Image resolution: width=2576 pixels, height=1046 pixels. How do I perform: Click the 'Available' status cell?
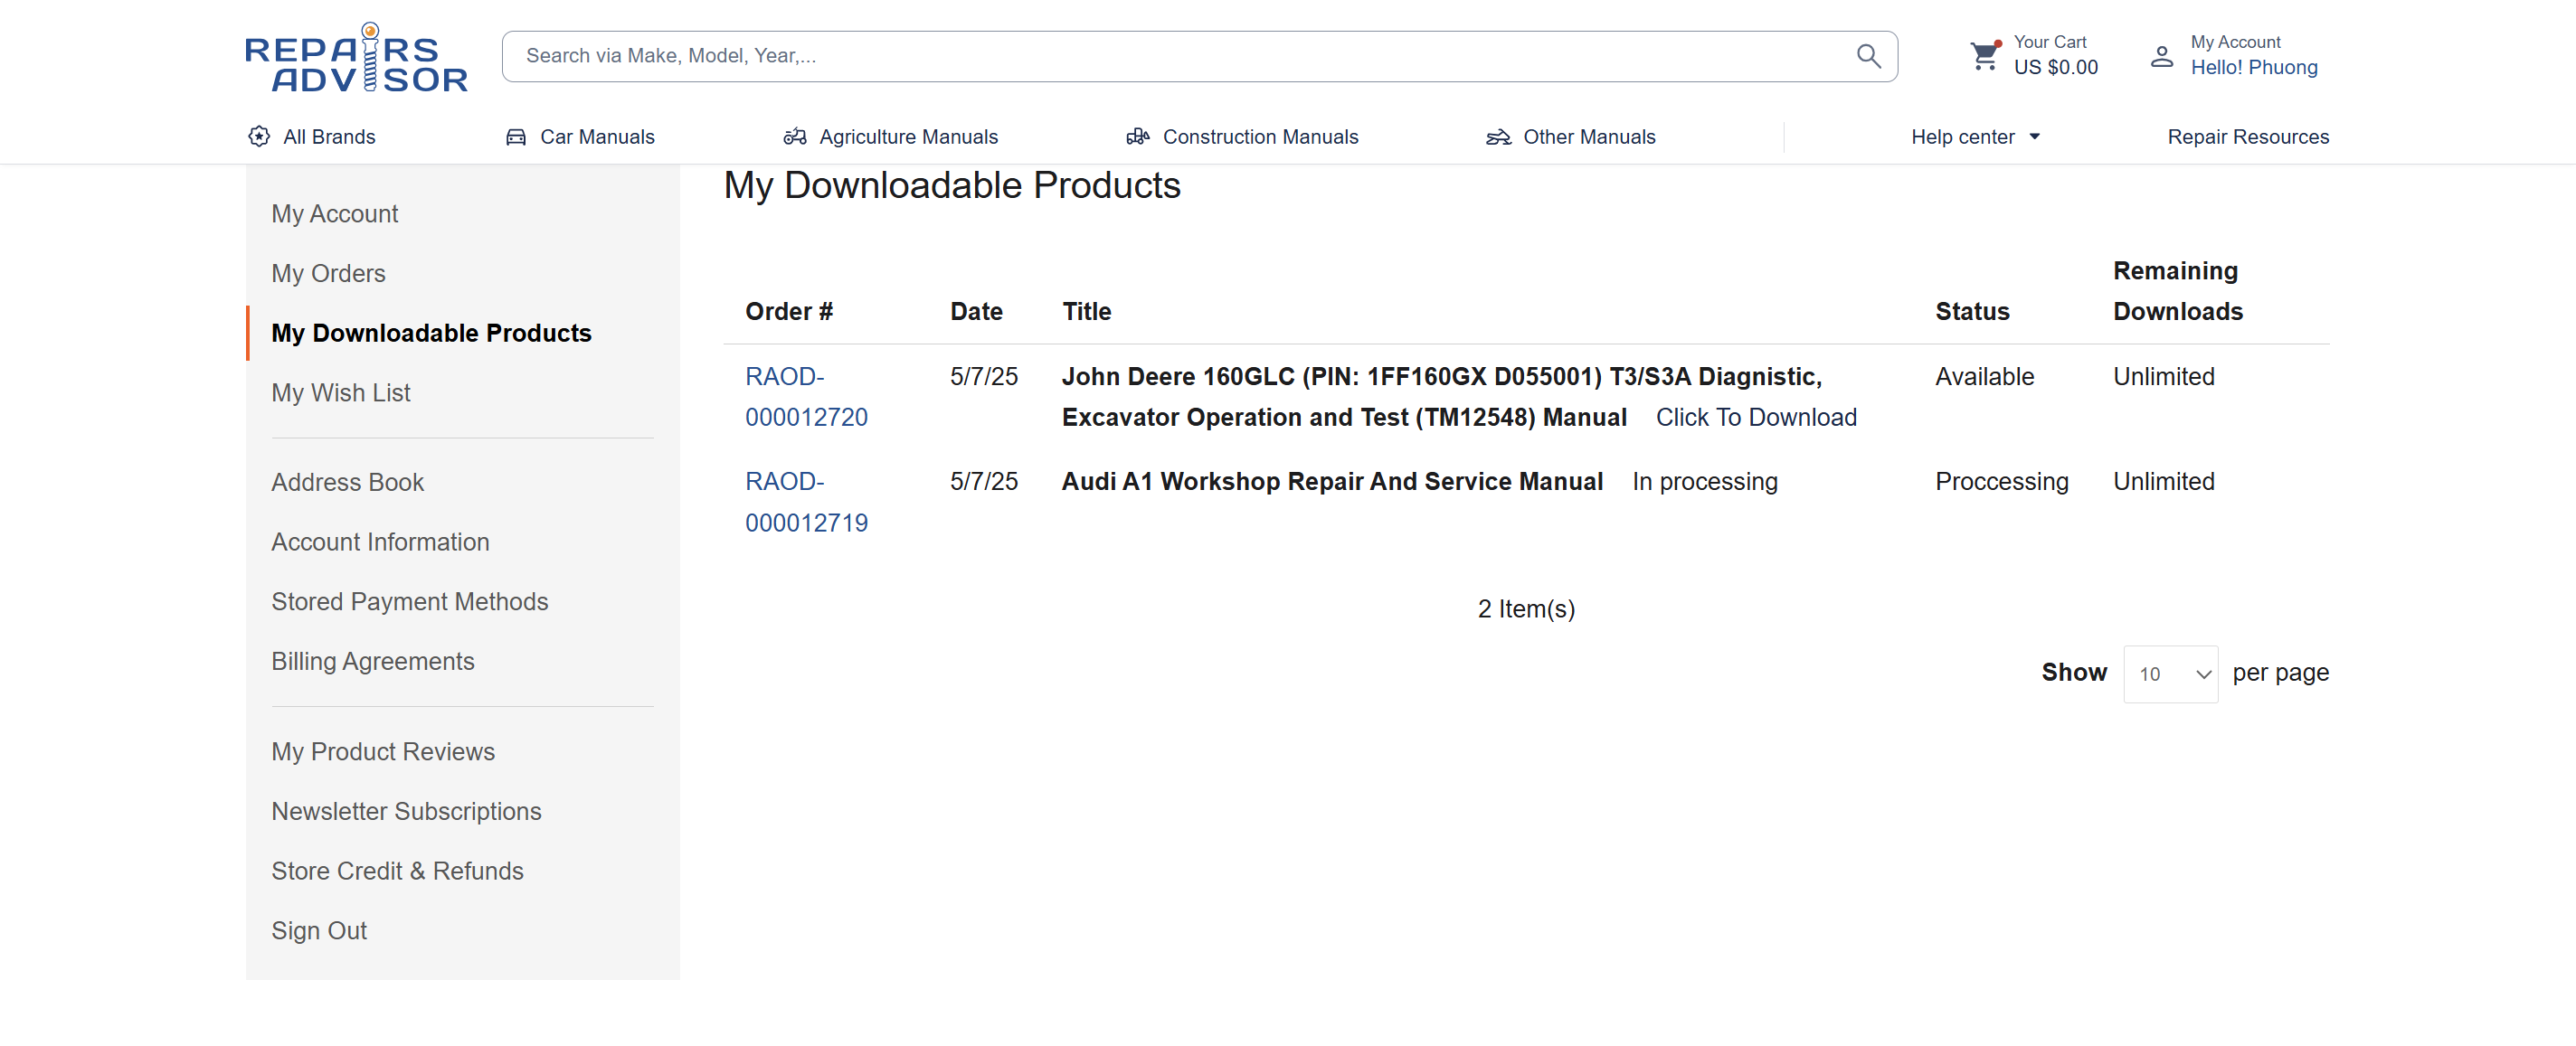coord(1984,377)
